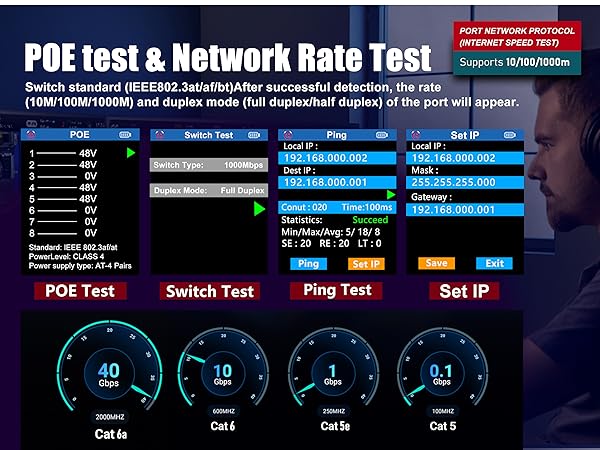Click the logo icon in the POE screen header
The width and height of the screenshot is (600, 450).
[31, 134]
